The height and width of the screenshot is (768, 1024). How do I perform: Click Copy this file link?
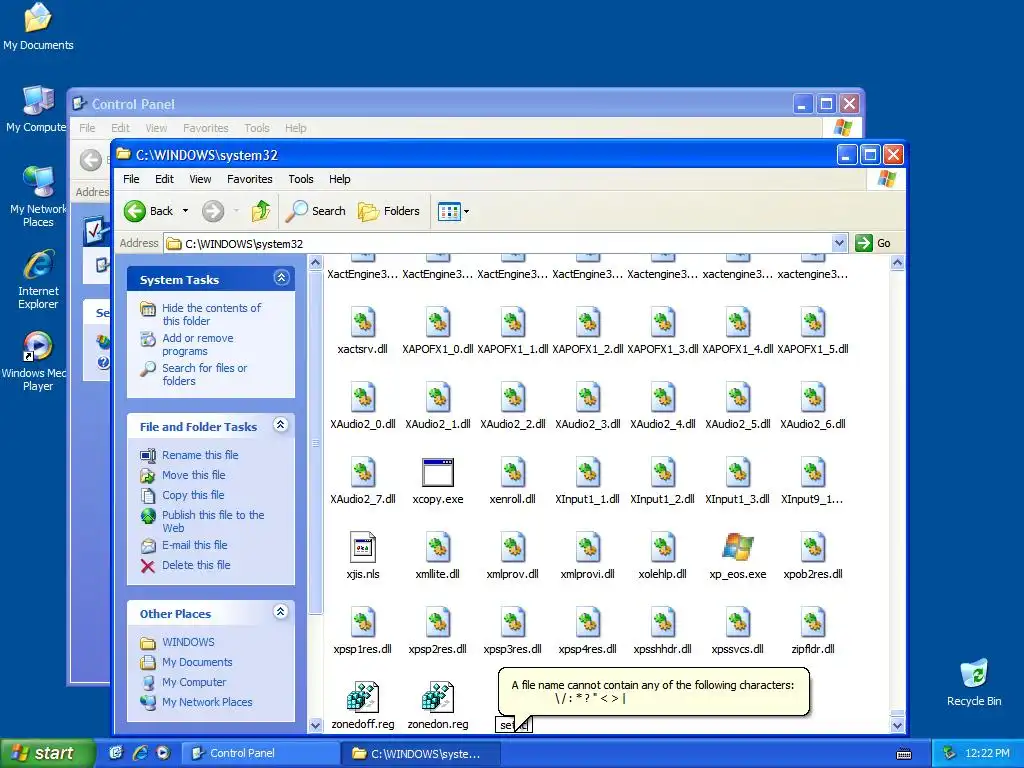[193, 494]
